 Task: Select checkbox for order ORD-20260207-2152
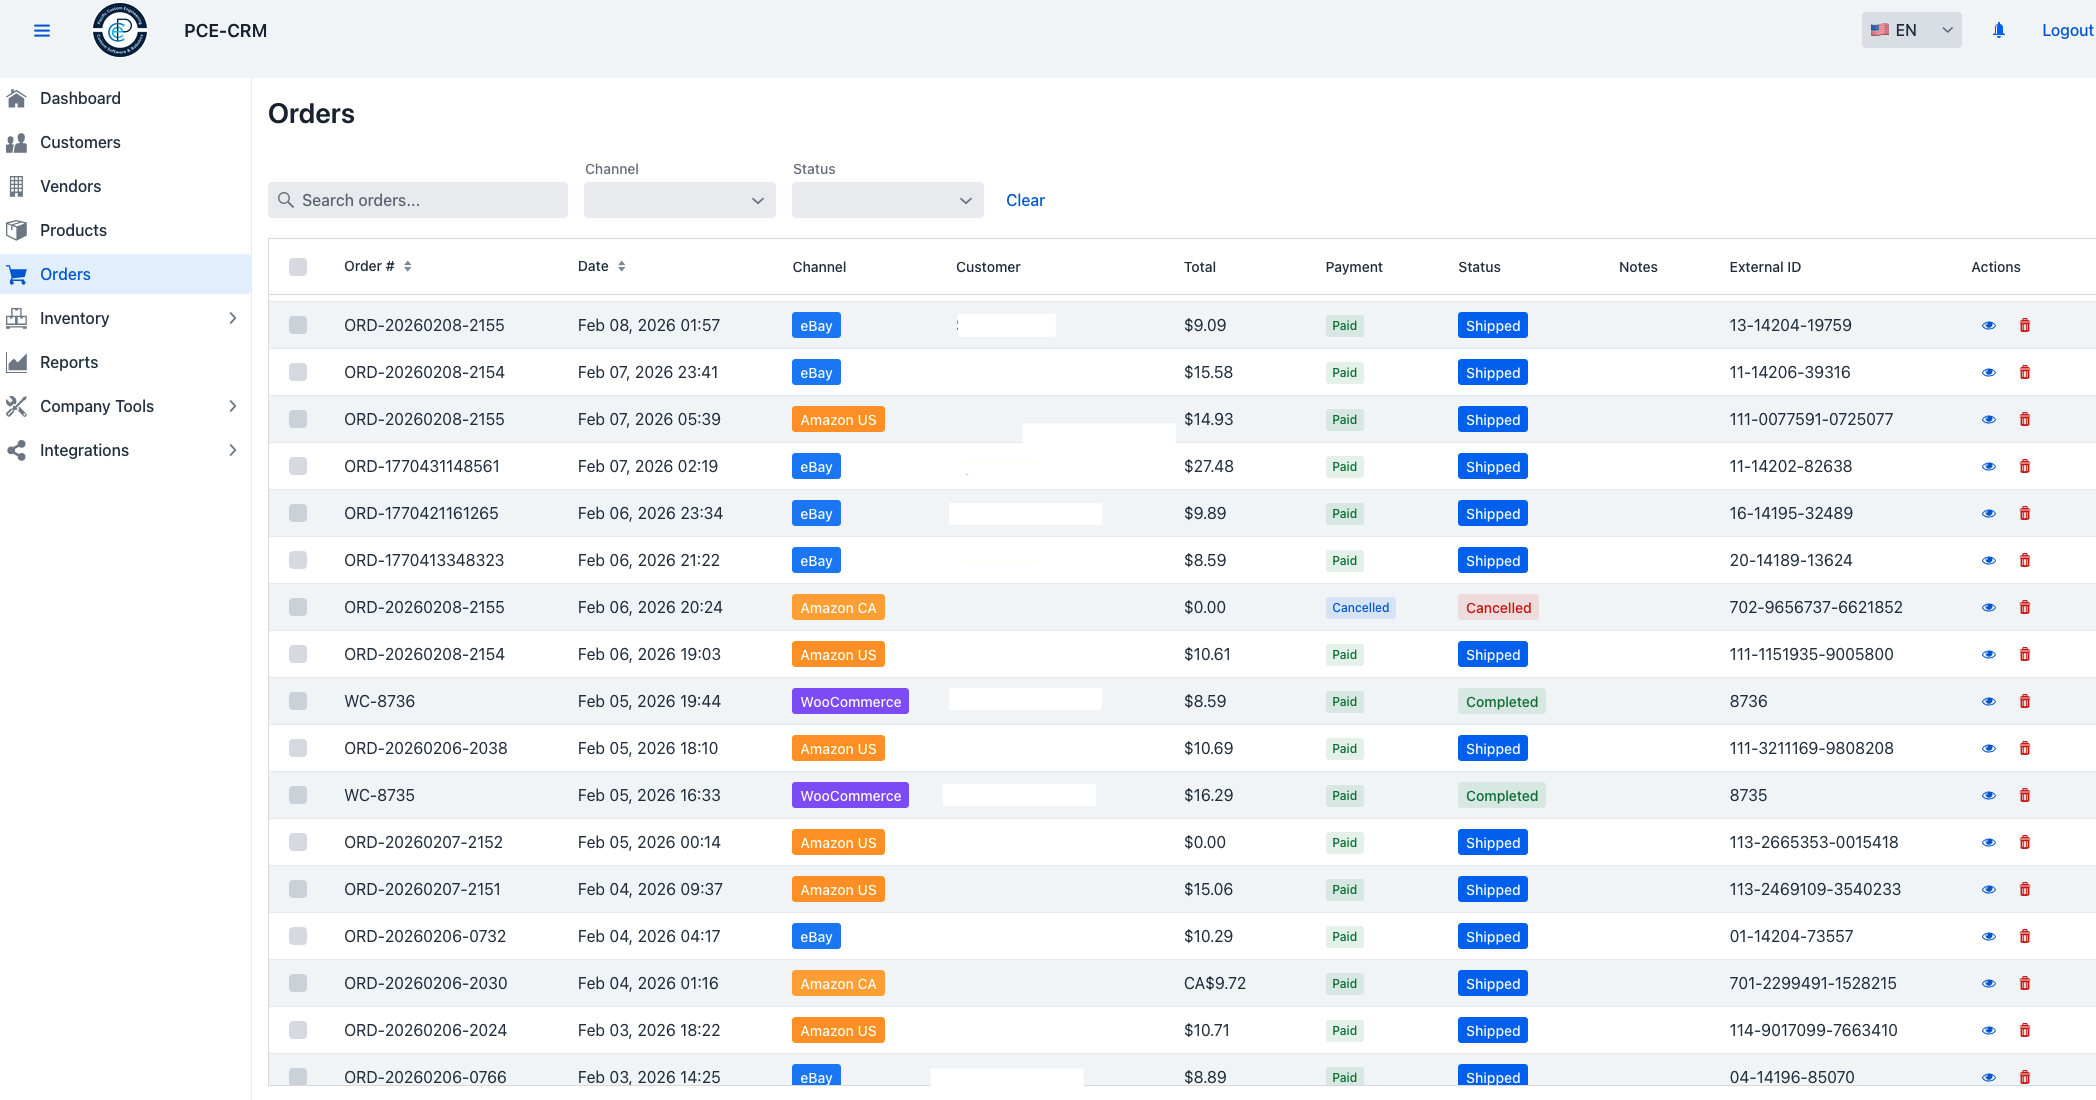[298, 843]
